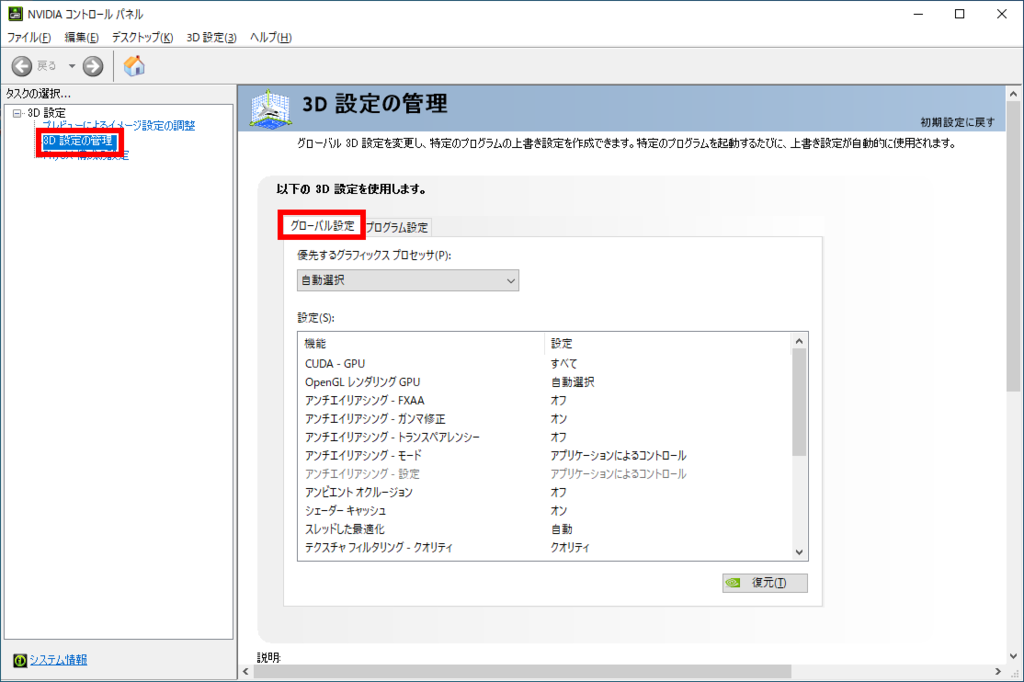Click the NVIDIA app icon in title bar

15,14
